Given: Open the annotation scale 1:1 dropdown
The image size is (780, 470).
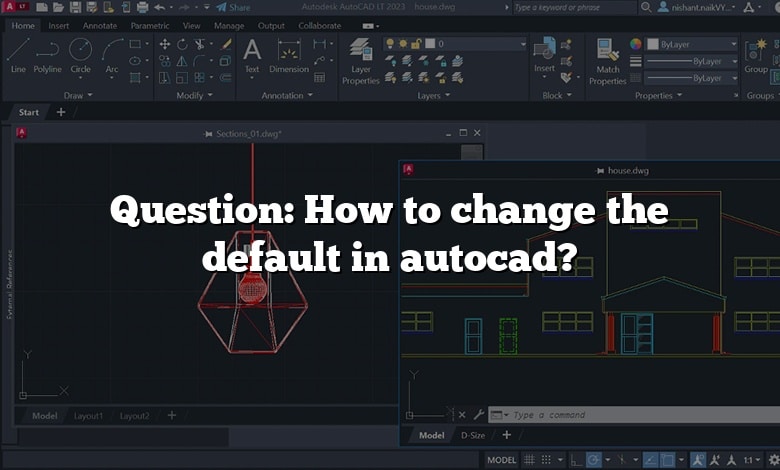Looking at the screenshot, I should (x=752, y=460).
